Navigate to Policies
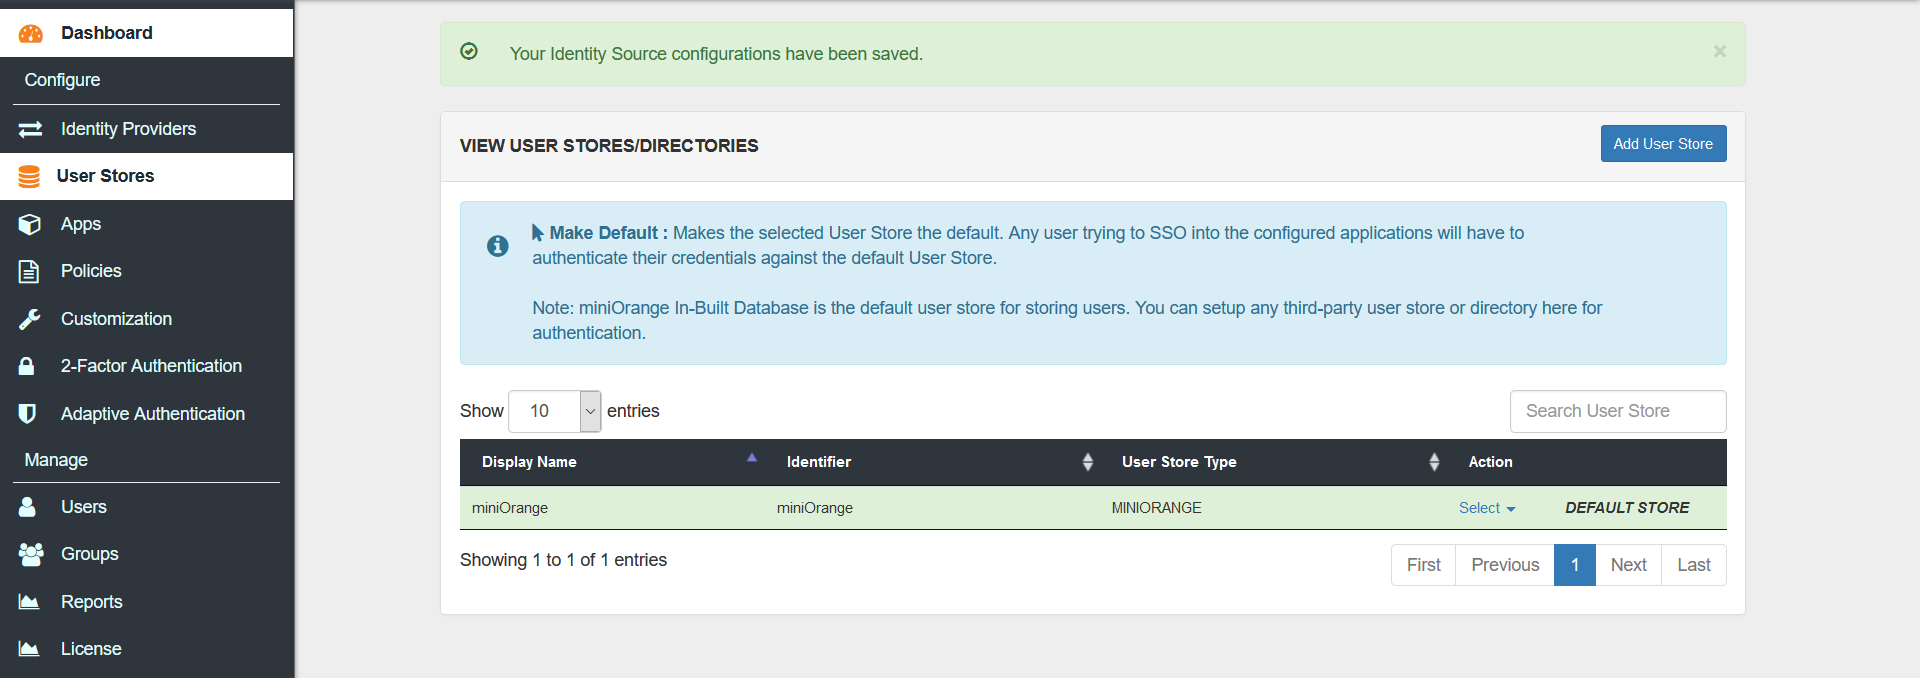This screenshot has height=678, width=1920. 147,271
